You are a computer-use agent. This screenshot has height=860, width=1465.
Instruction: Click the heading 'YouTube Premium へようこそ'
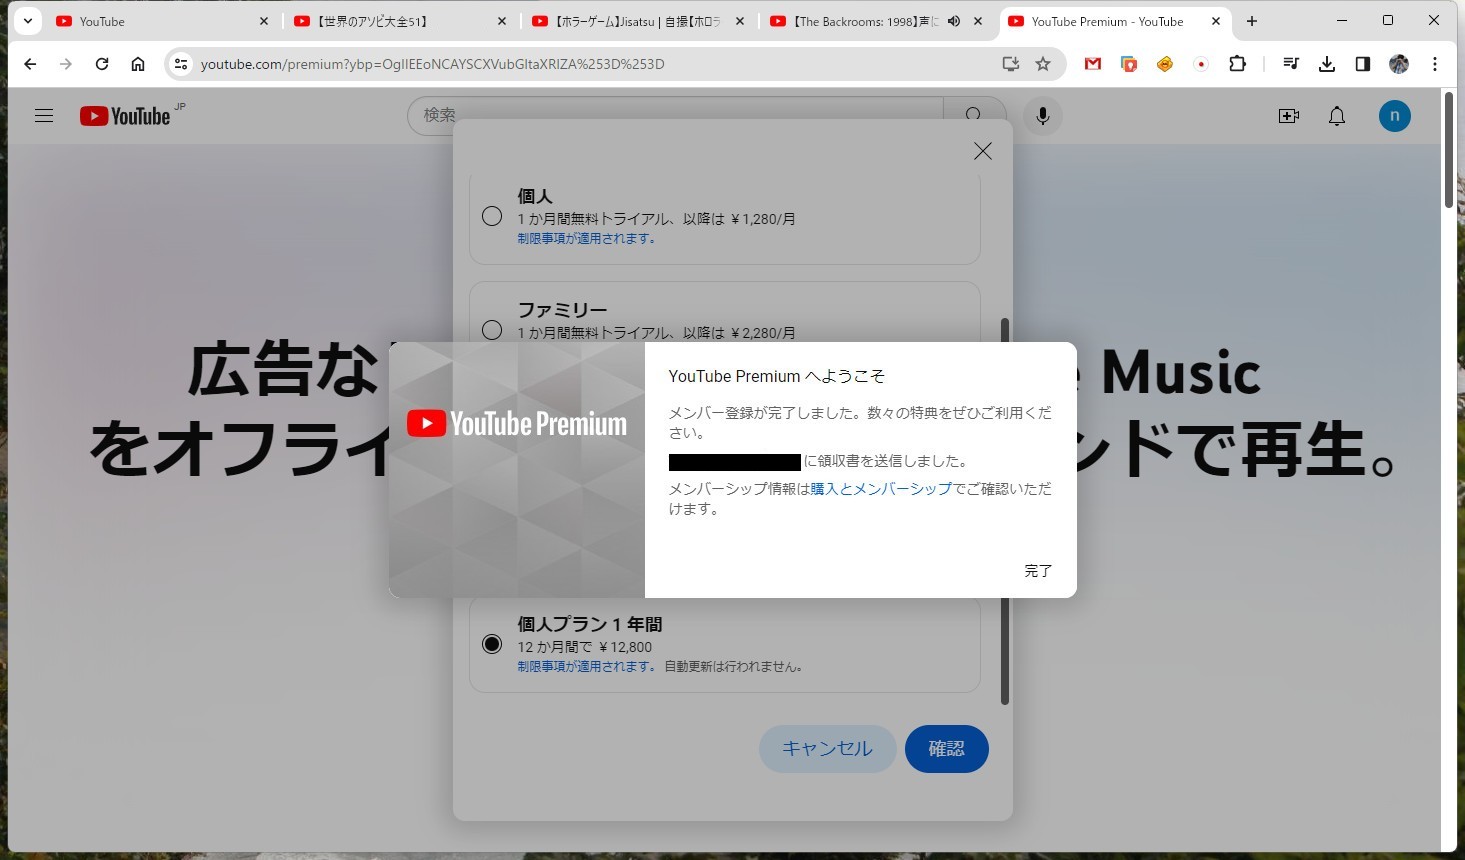point(777,376)
